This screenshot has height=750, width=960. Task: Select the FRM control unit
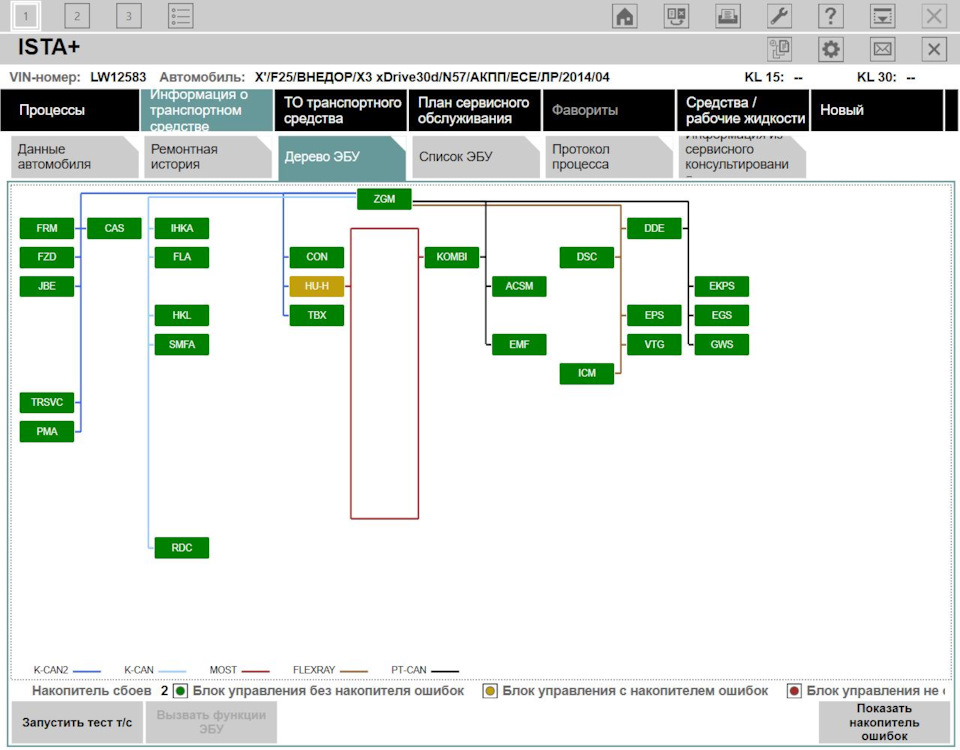pyautogui.click(x=47, y=228)
